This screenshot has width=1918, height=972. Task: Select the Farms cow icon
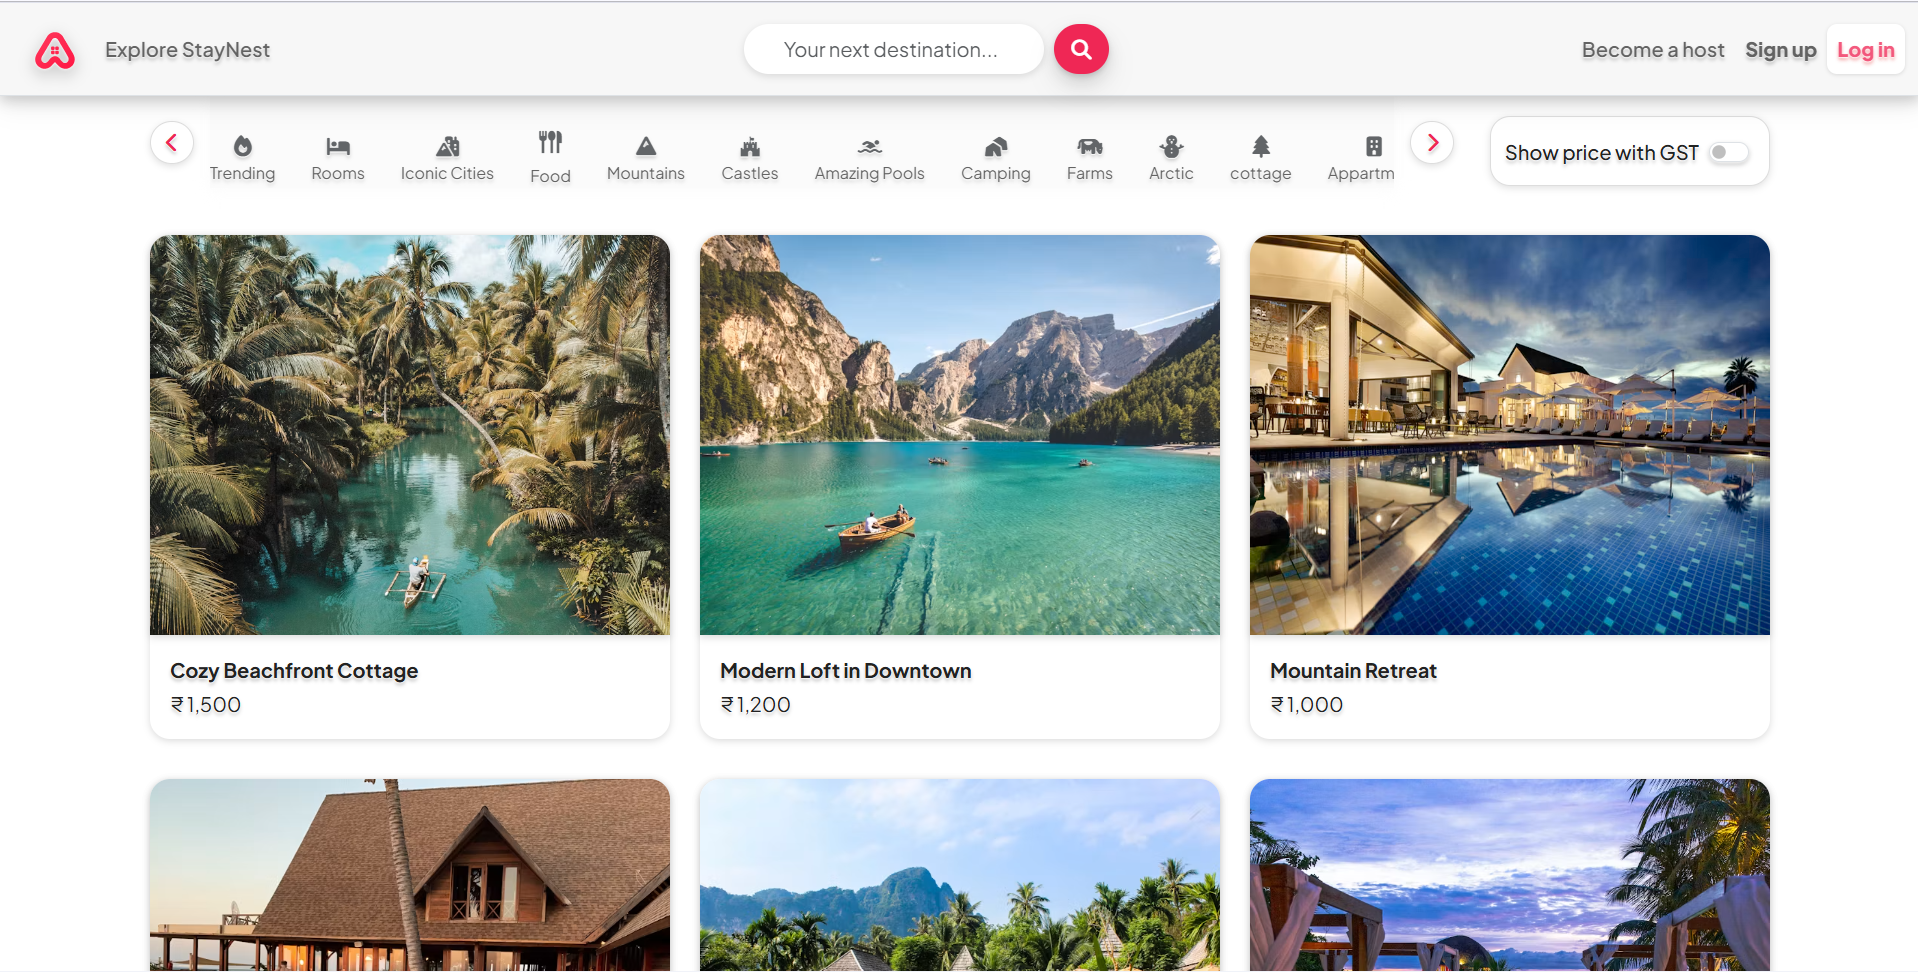click(1090, 146)
